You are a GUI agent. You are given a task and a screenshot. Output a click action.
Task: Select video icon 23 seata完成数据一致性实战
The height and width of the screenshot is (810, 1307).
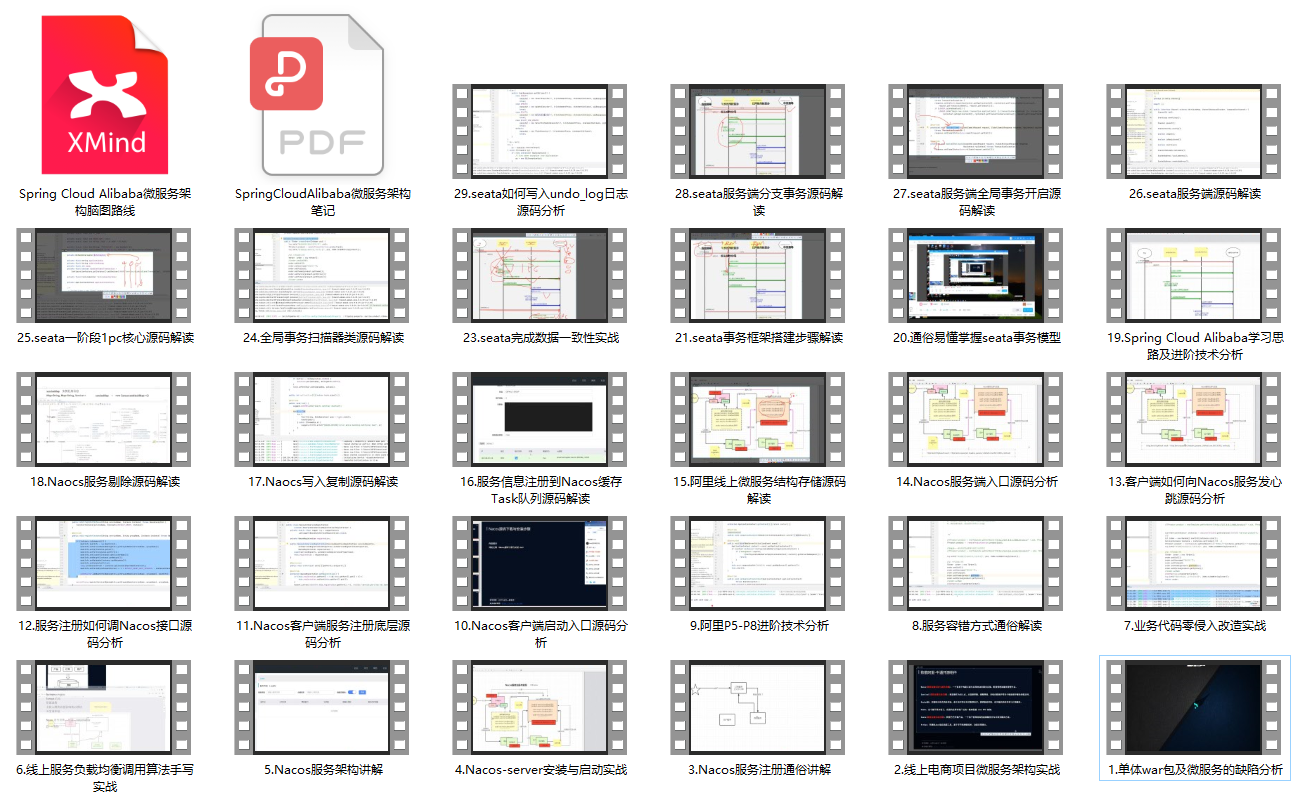point(541,275)
